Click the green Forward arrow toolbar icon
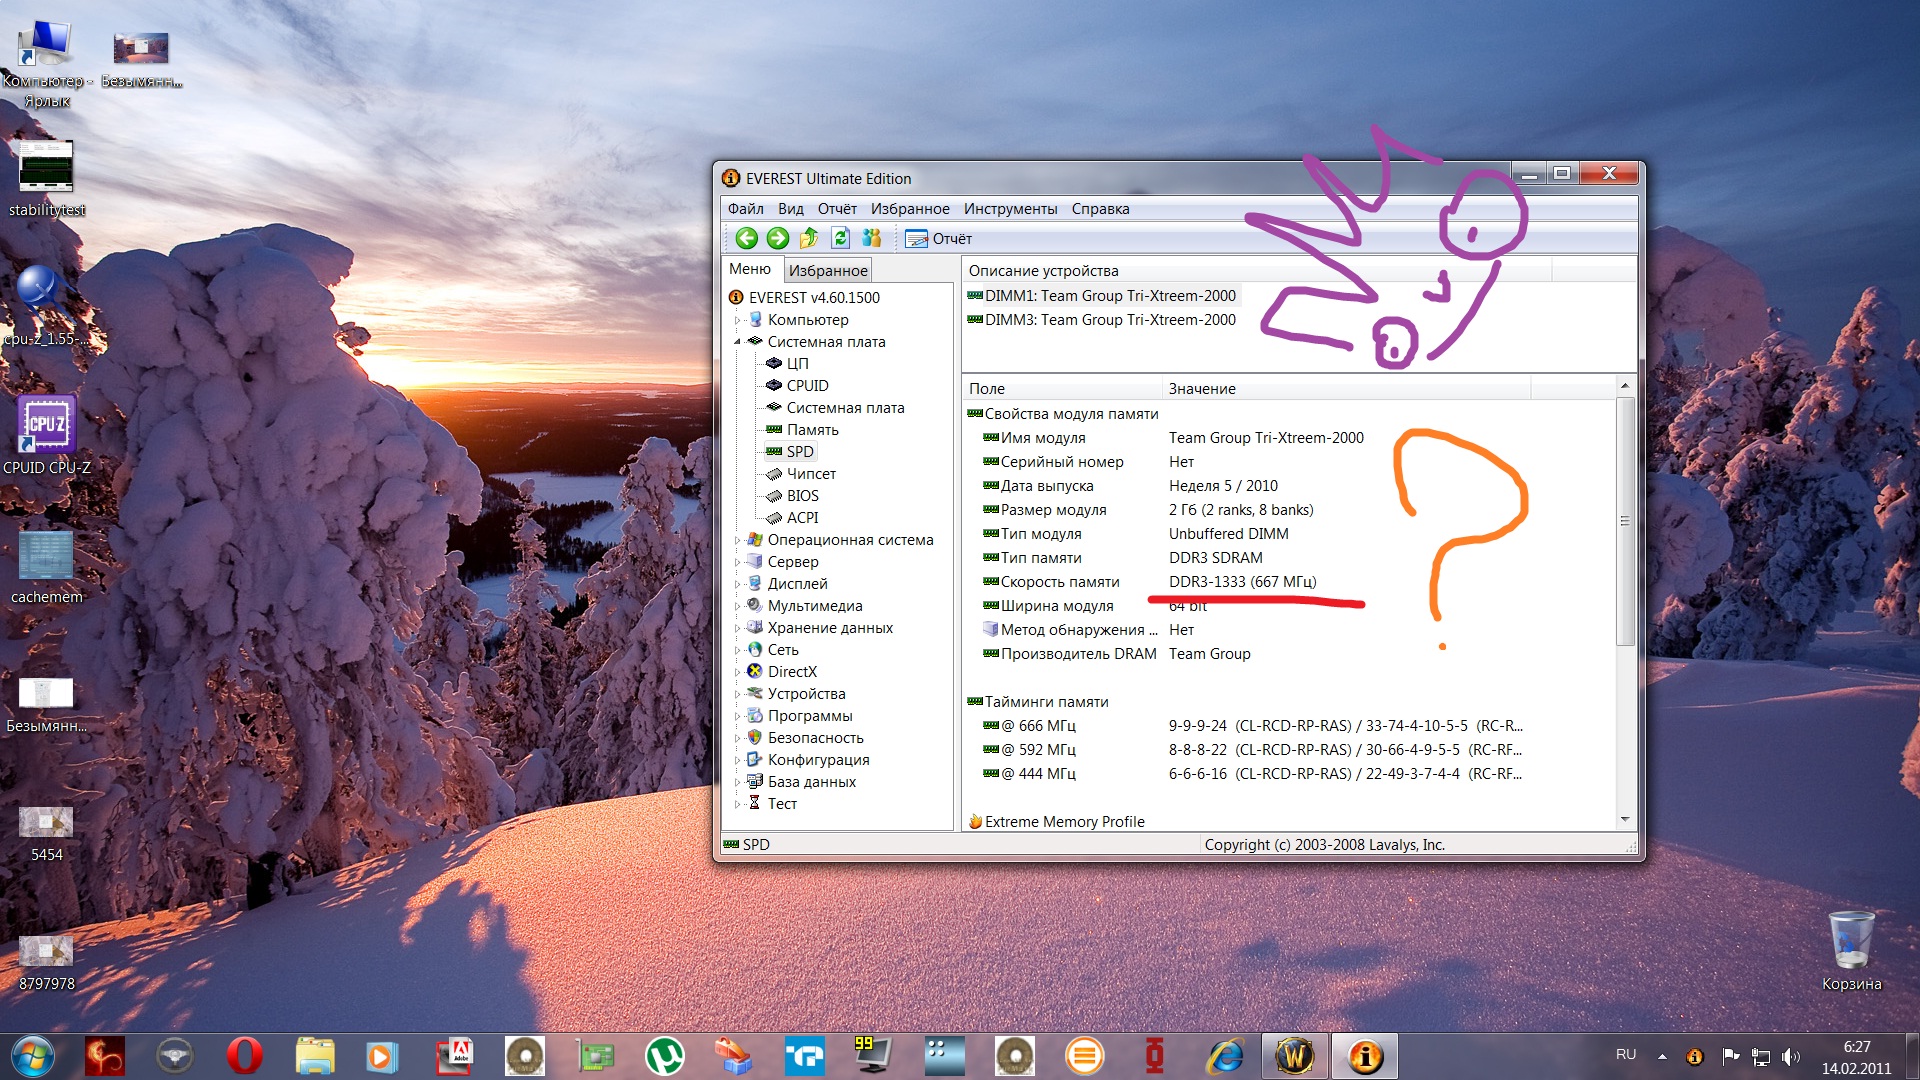1920x1080 pixels. pos(777,238)
